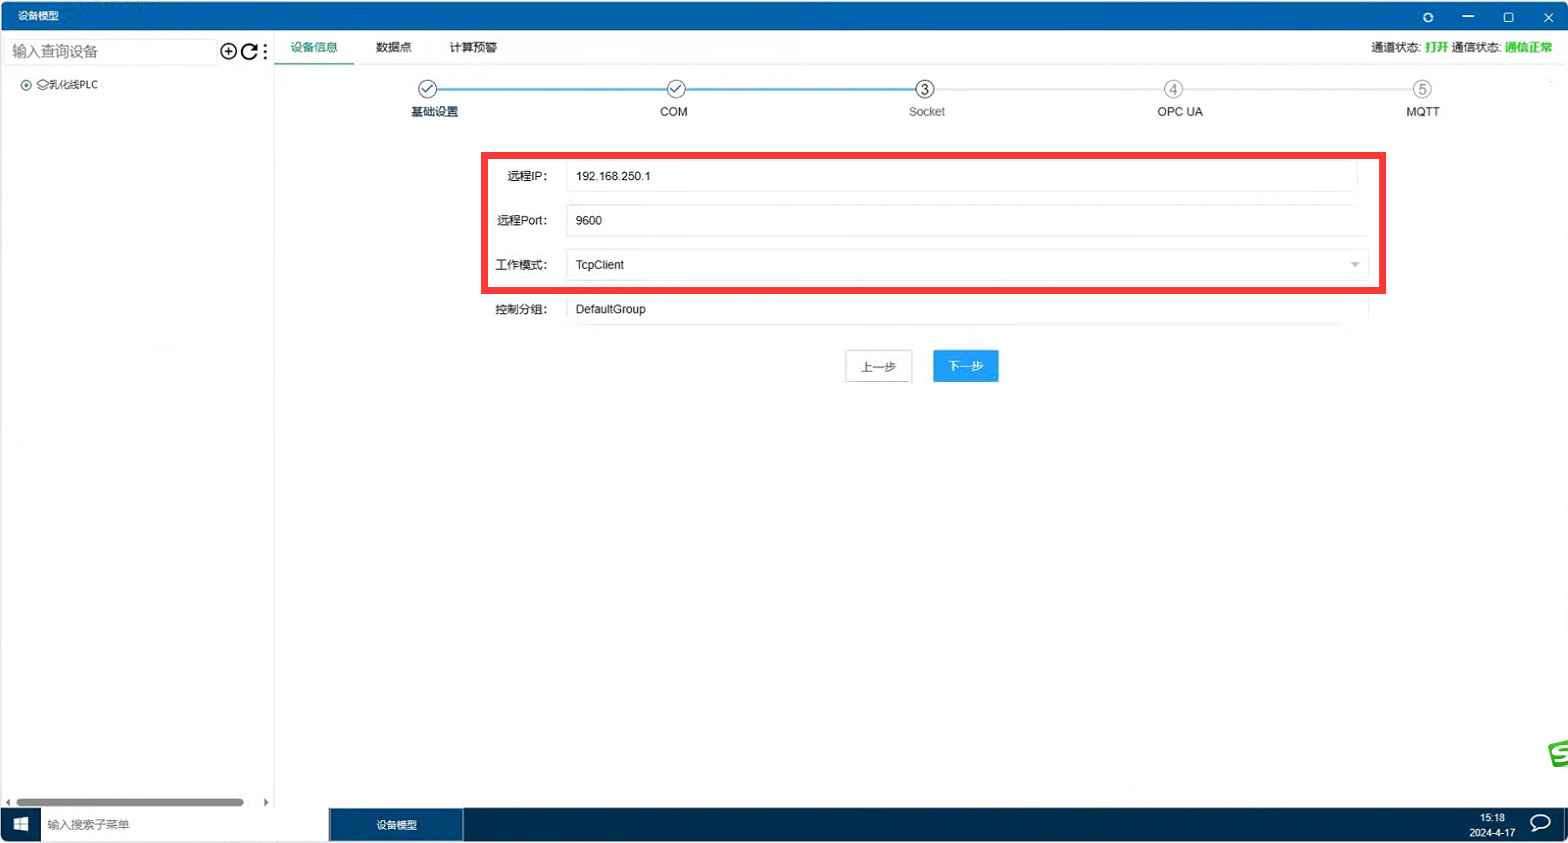The image size is (1568, 843).
Task: Click the 上一步 previous button
Action: pos(878,366)
